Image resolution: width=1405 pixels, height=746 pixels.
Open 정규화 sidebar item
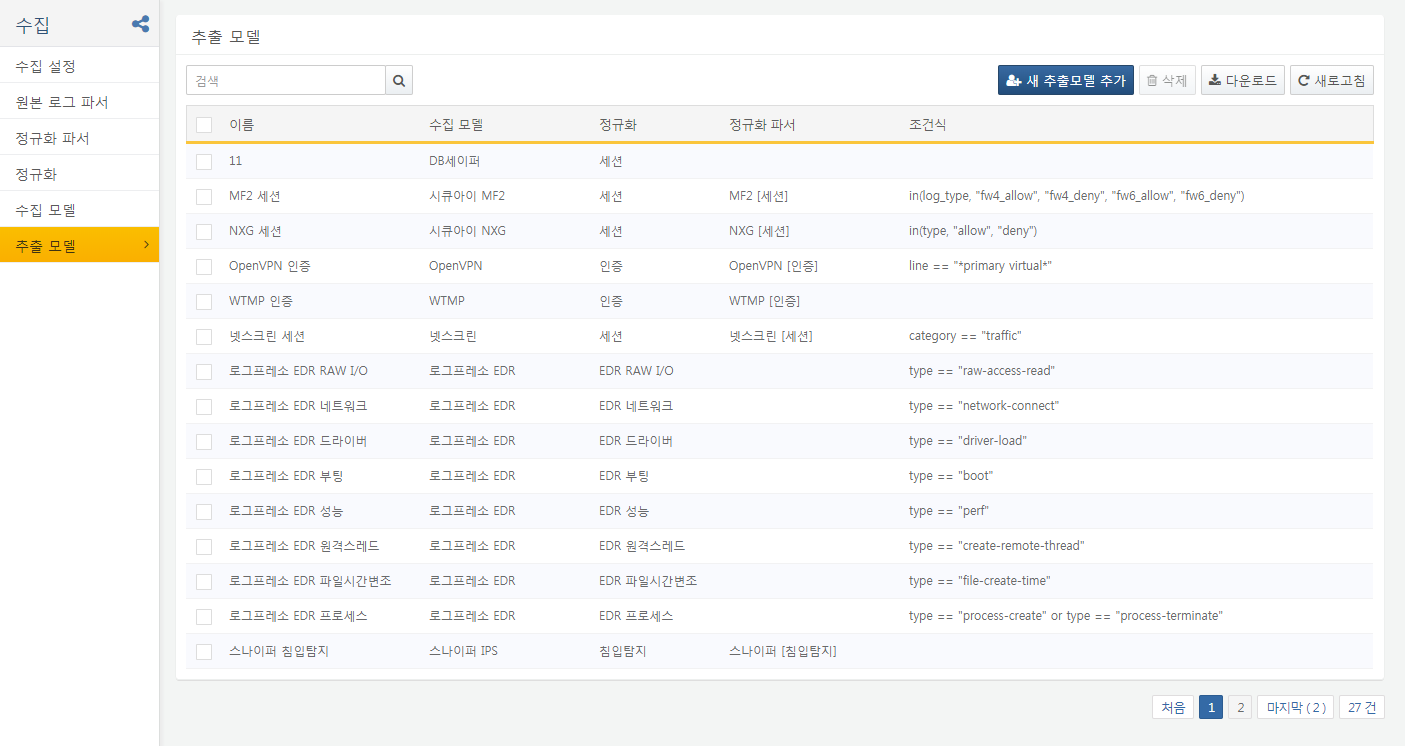pyautogui.click(x=79, y=174)
